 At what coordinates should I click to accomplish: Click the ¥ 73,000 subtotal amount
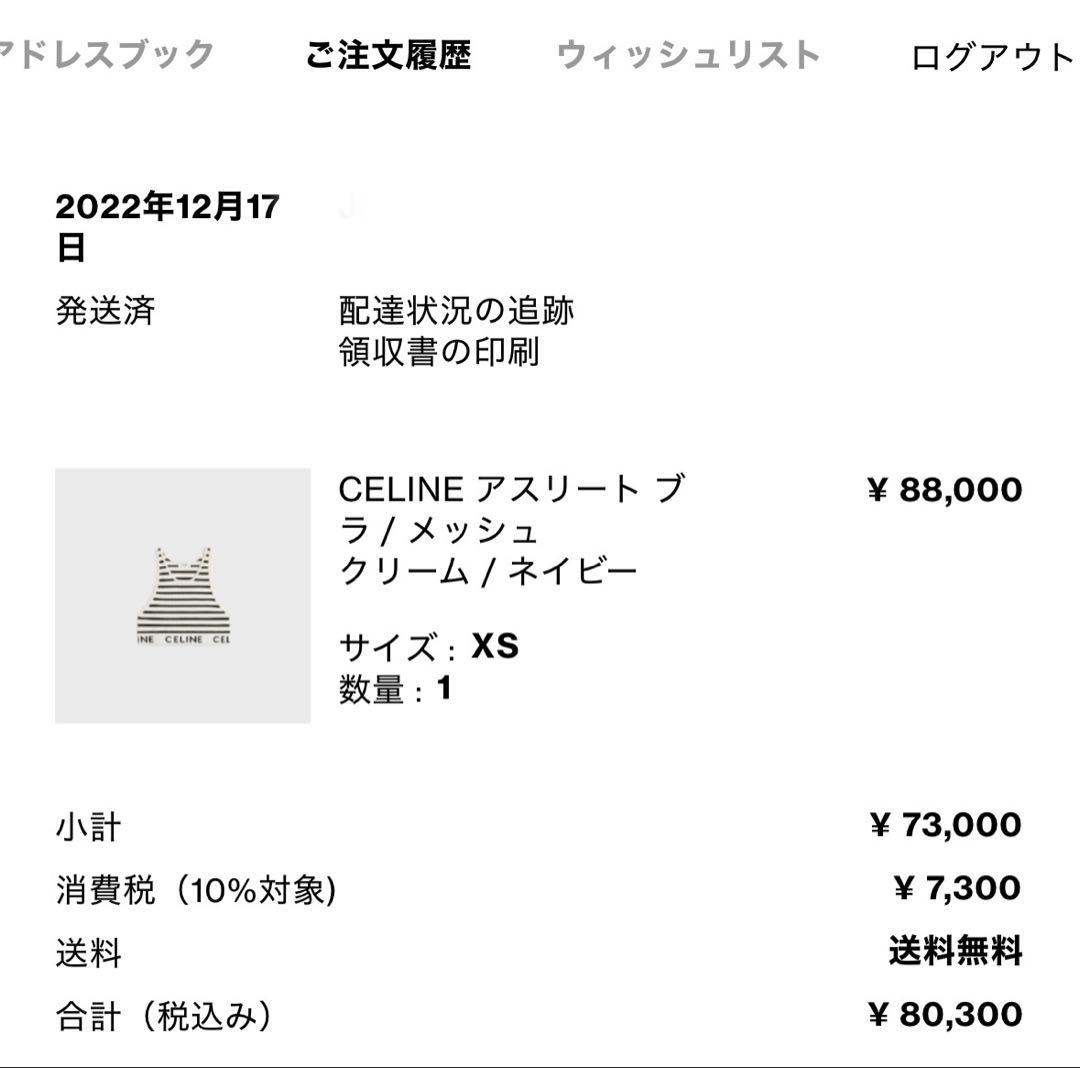click(945, 825)
